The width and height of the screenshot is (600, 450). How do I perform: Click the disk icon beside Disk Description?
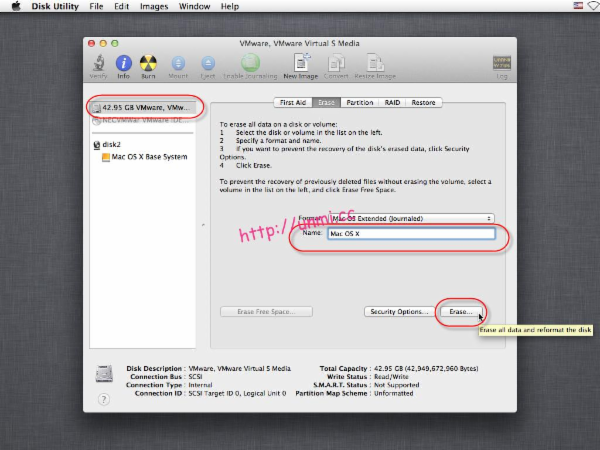point(104,373)
